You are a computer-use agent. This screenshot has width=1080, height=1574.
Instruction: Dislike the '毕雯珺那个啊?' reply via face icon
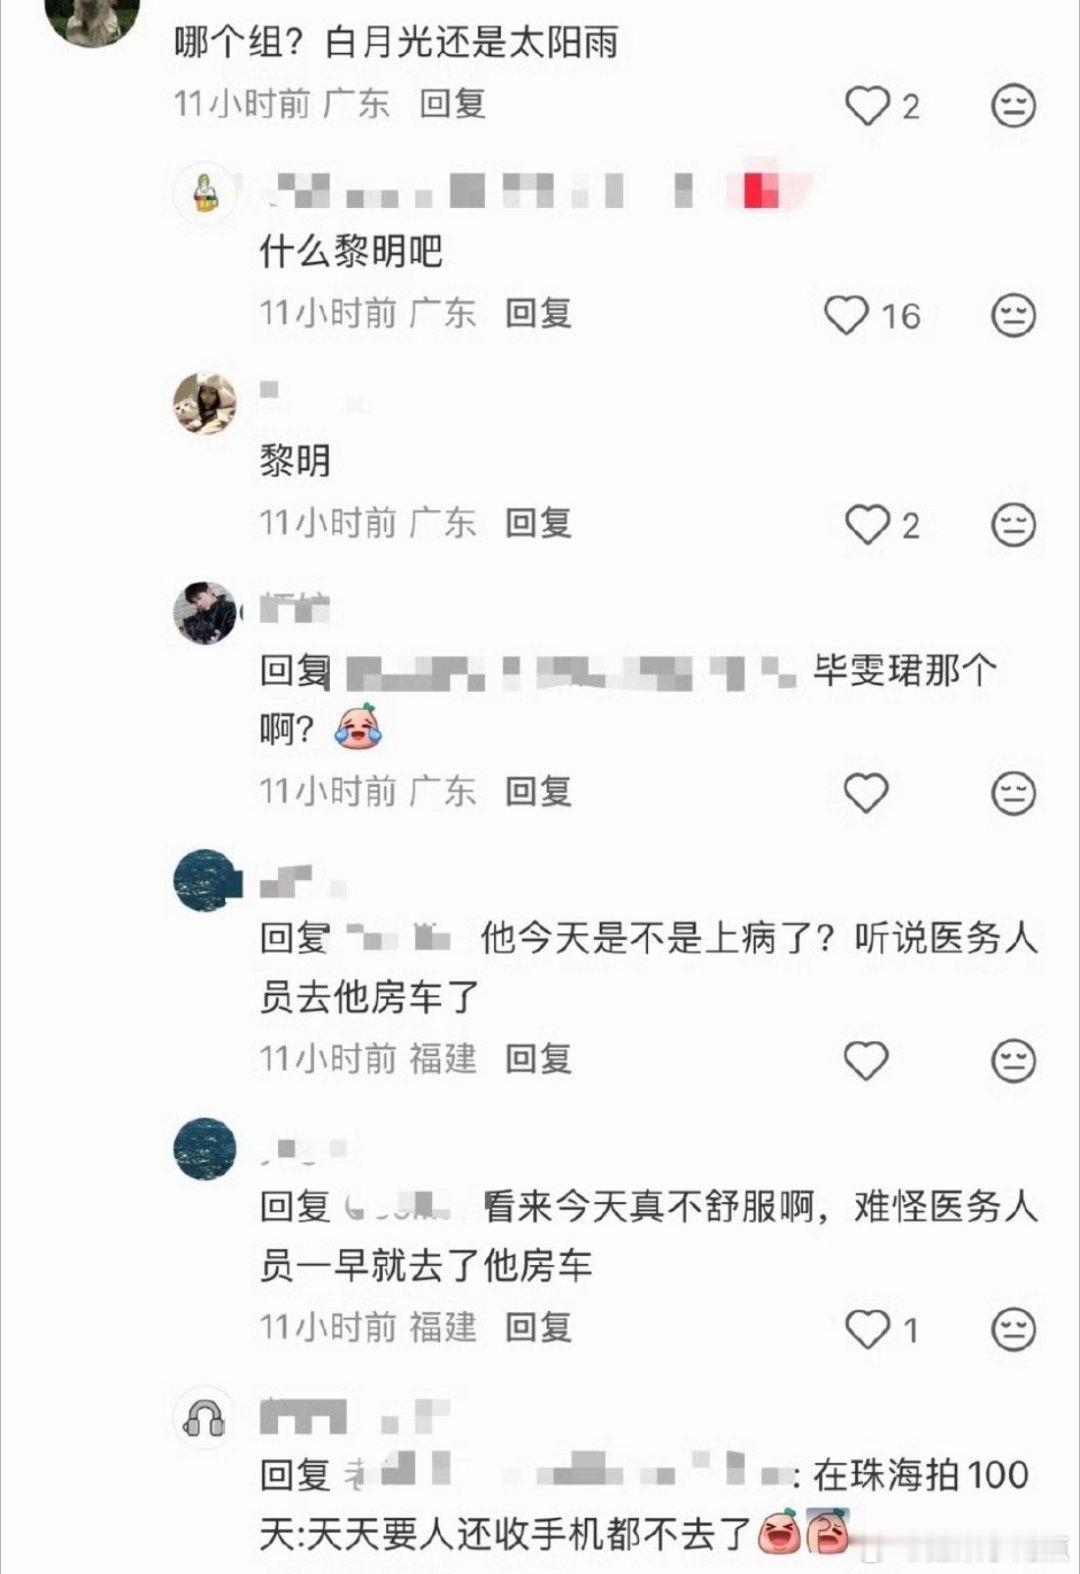1013,794
